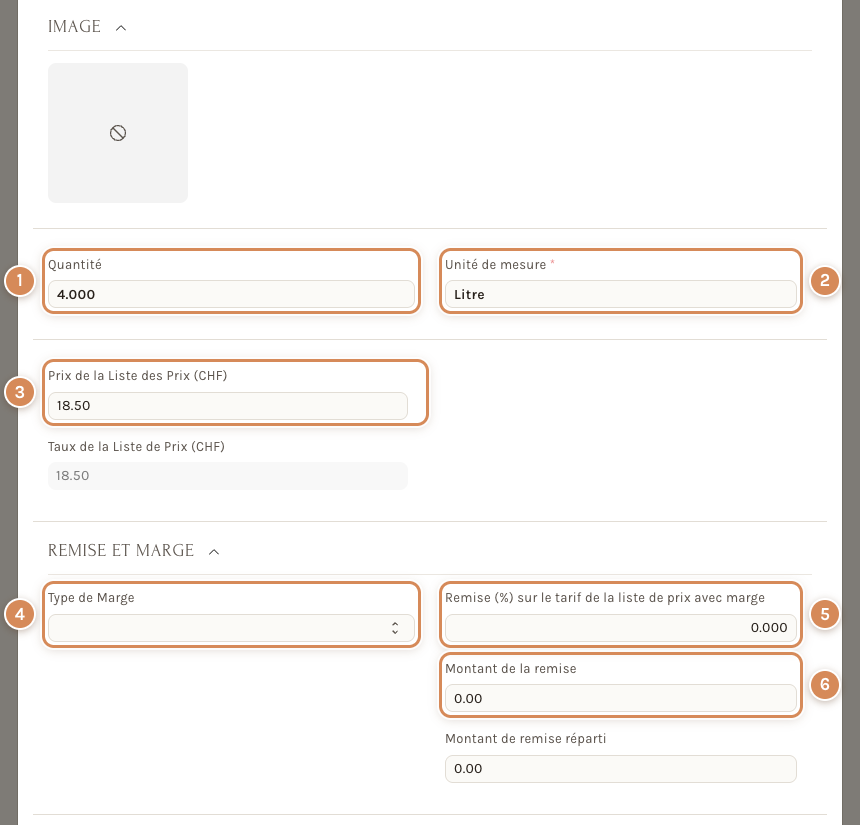
Task: Click the IMAGE section heading
Action: click(x=74, y=26)
